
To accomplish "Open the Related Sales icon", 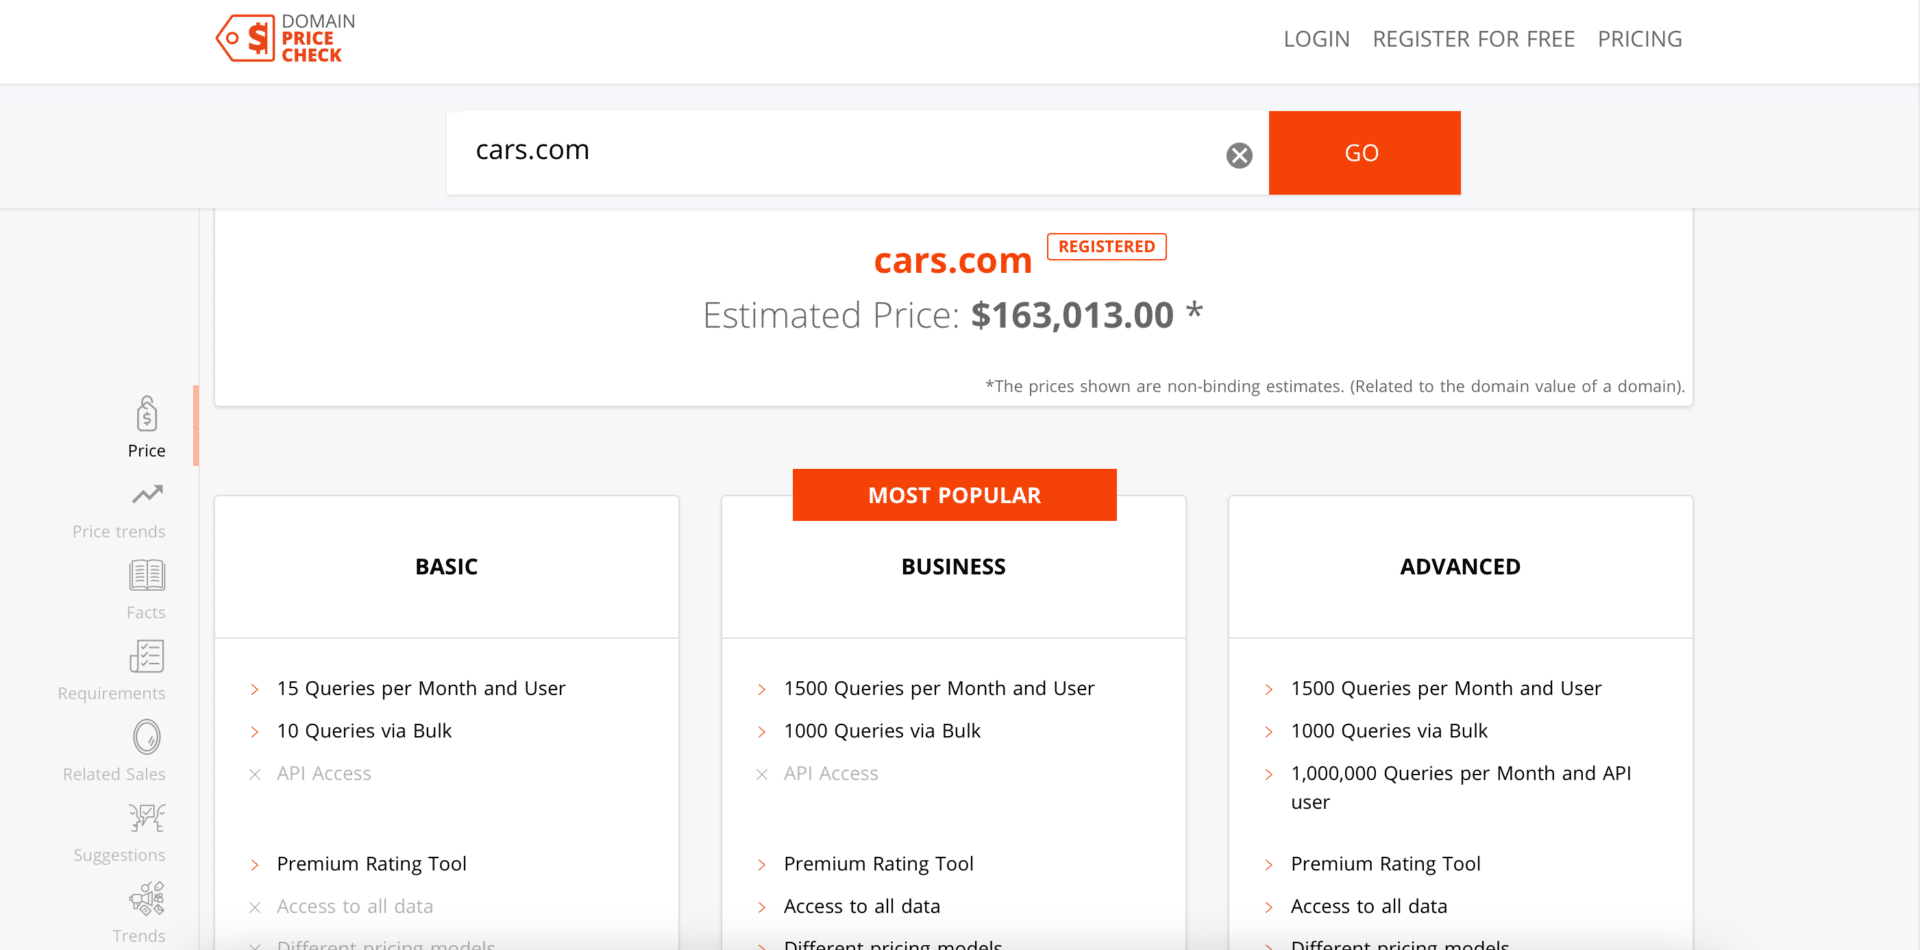I will click(147, 738).
